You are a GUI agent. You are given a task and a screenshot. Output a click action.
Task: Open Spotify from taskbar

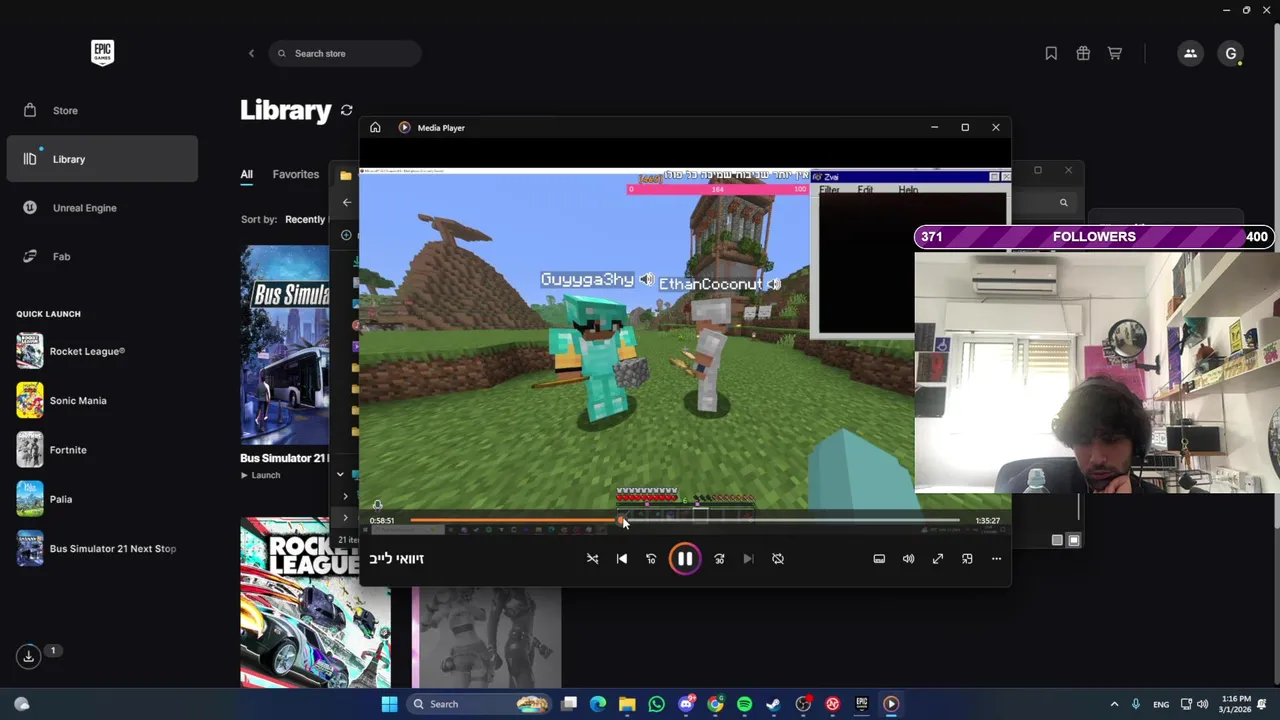pyautogui.click(x=744, y=704)
